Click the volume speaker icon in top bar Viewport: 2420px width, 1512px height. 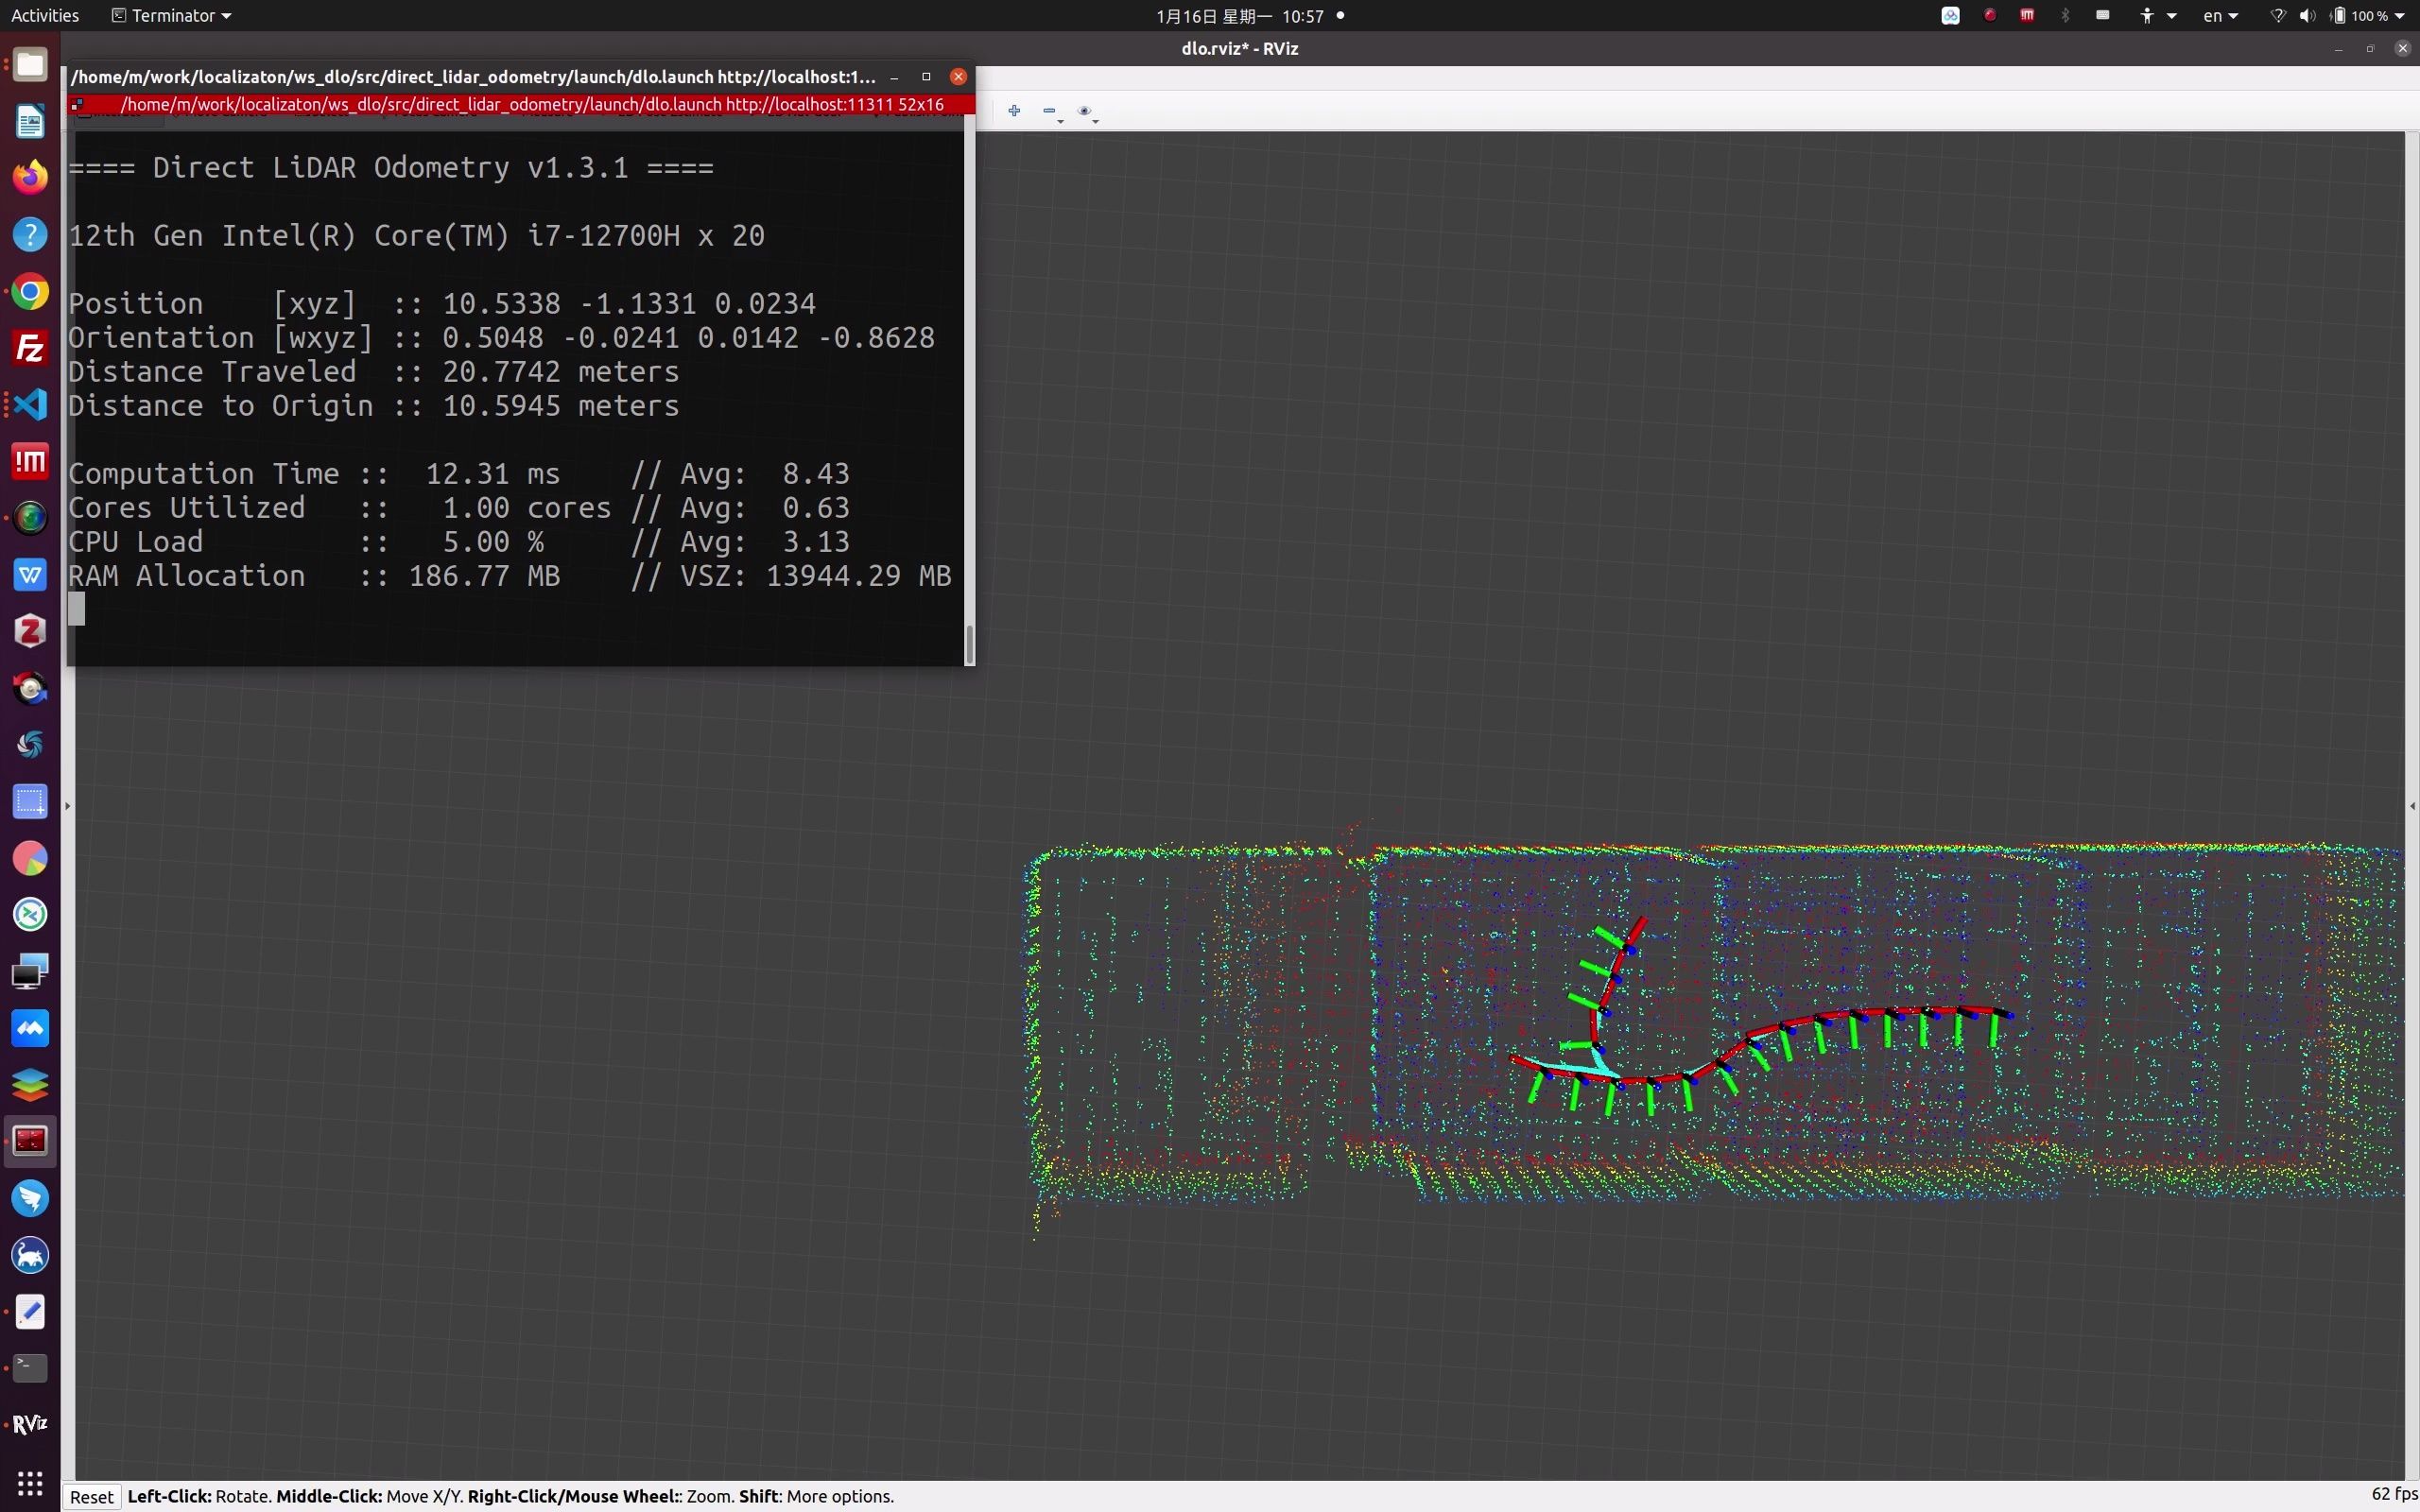point(2307,15)
